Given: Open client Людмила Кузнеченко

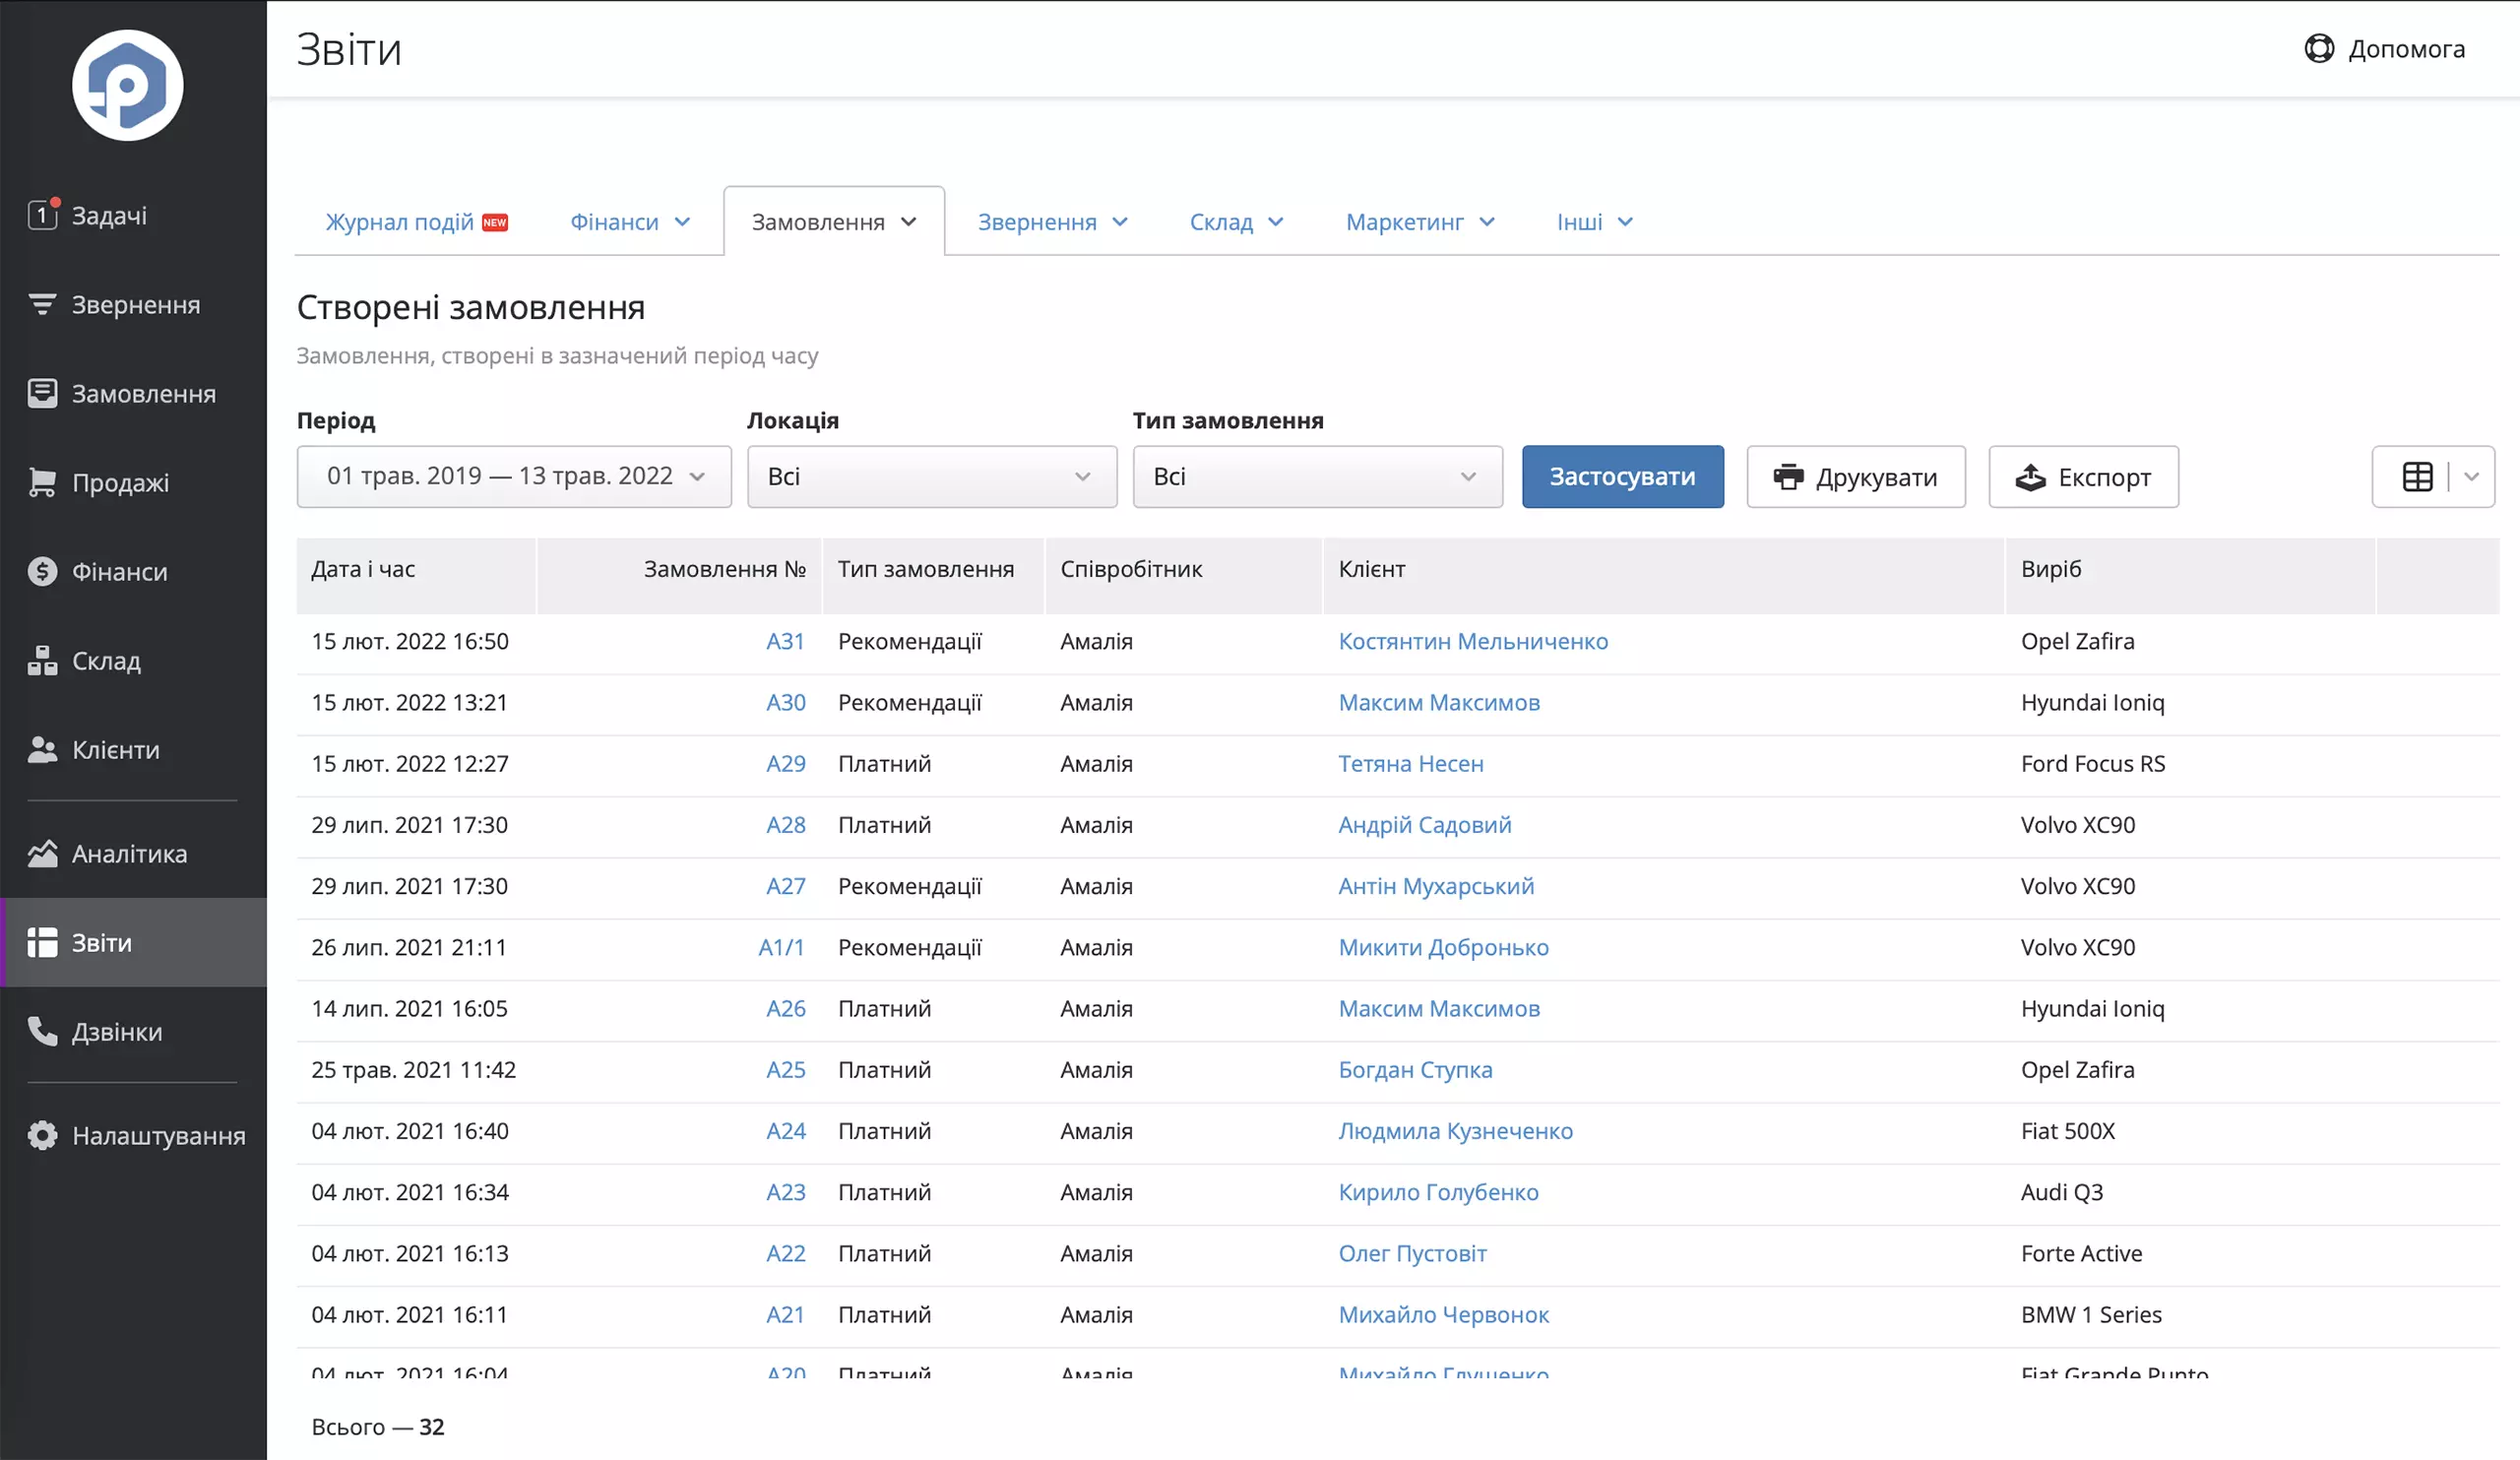Looking at the screenshot, I should [1455, 1131].
